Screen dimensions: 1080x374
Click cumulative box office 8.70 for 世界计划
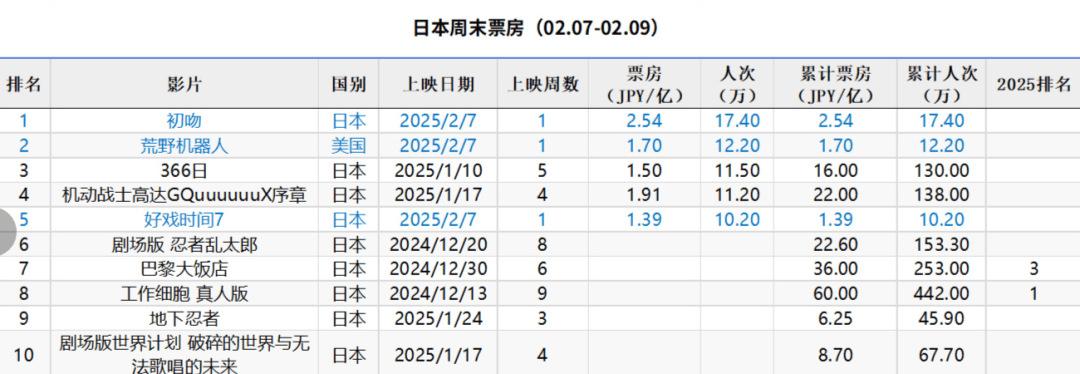tap(836, 355)
